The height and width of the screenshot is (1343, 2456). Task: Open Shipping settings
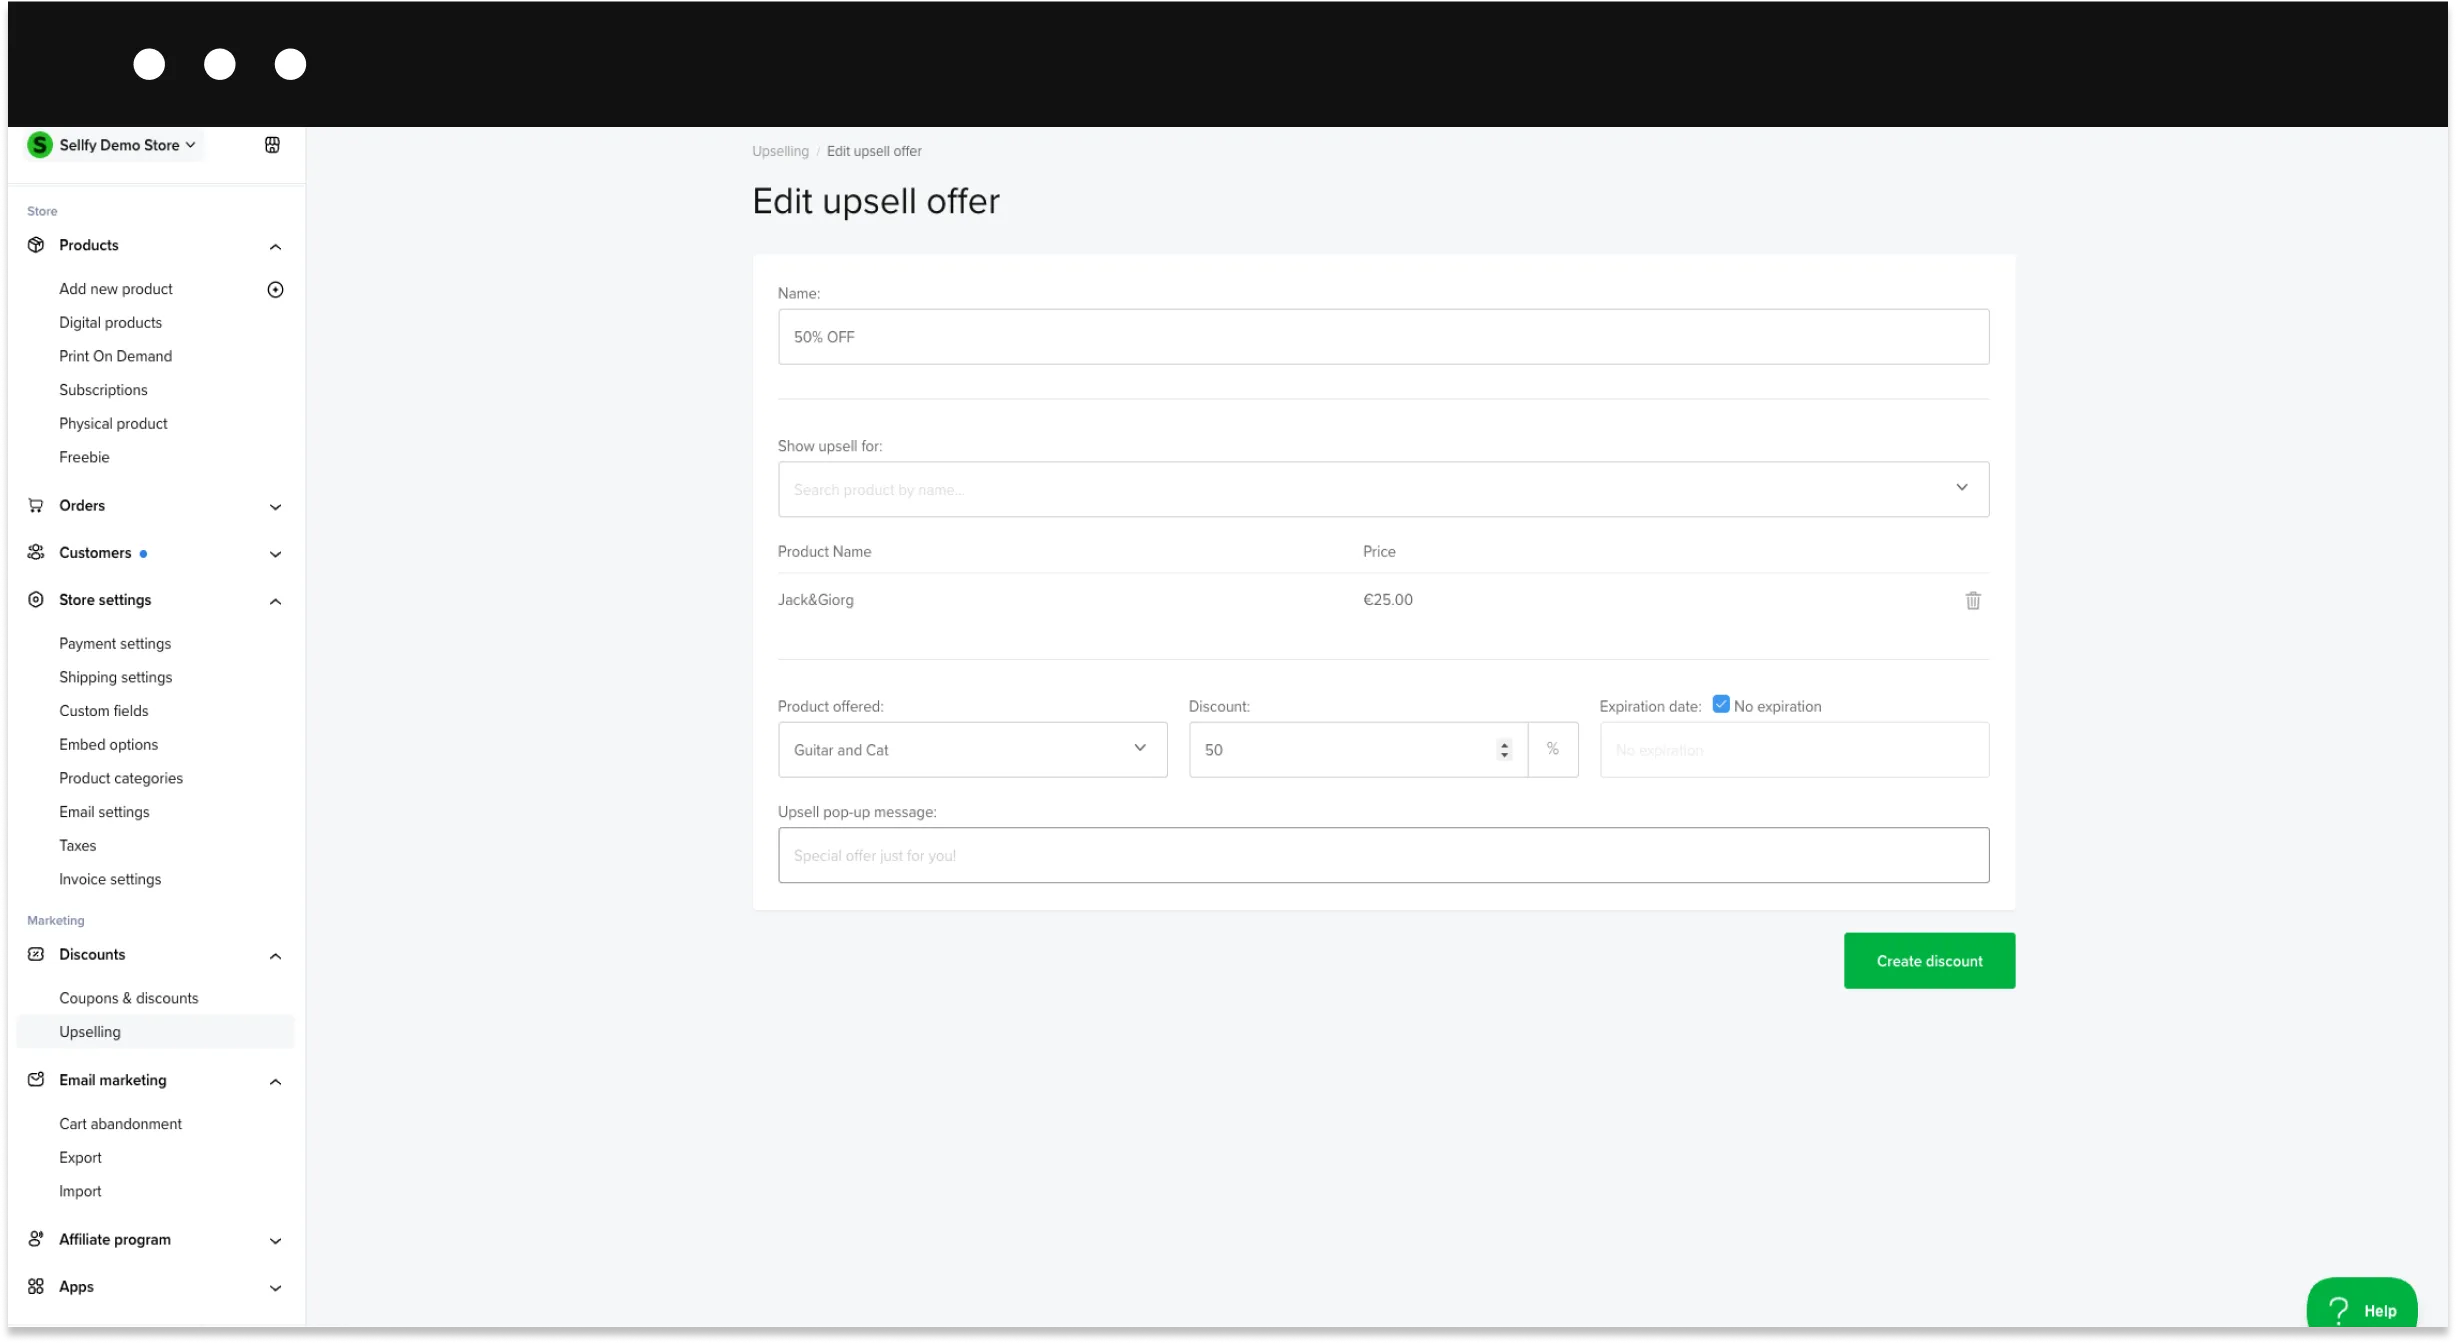115,678
